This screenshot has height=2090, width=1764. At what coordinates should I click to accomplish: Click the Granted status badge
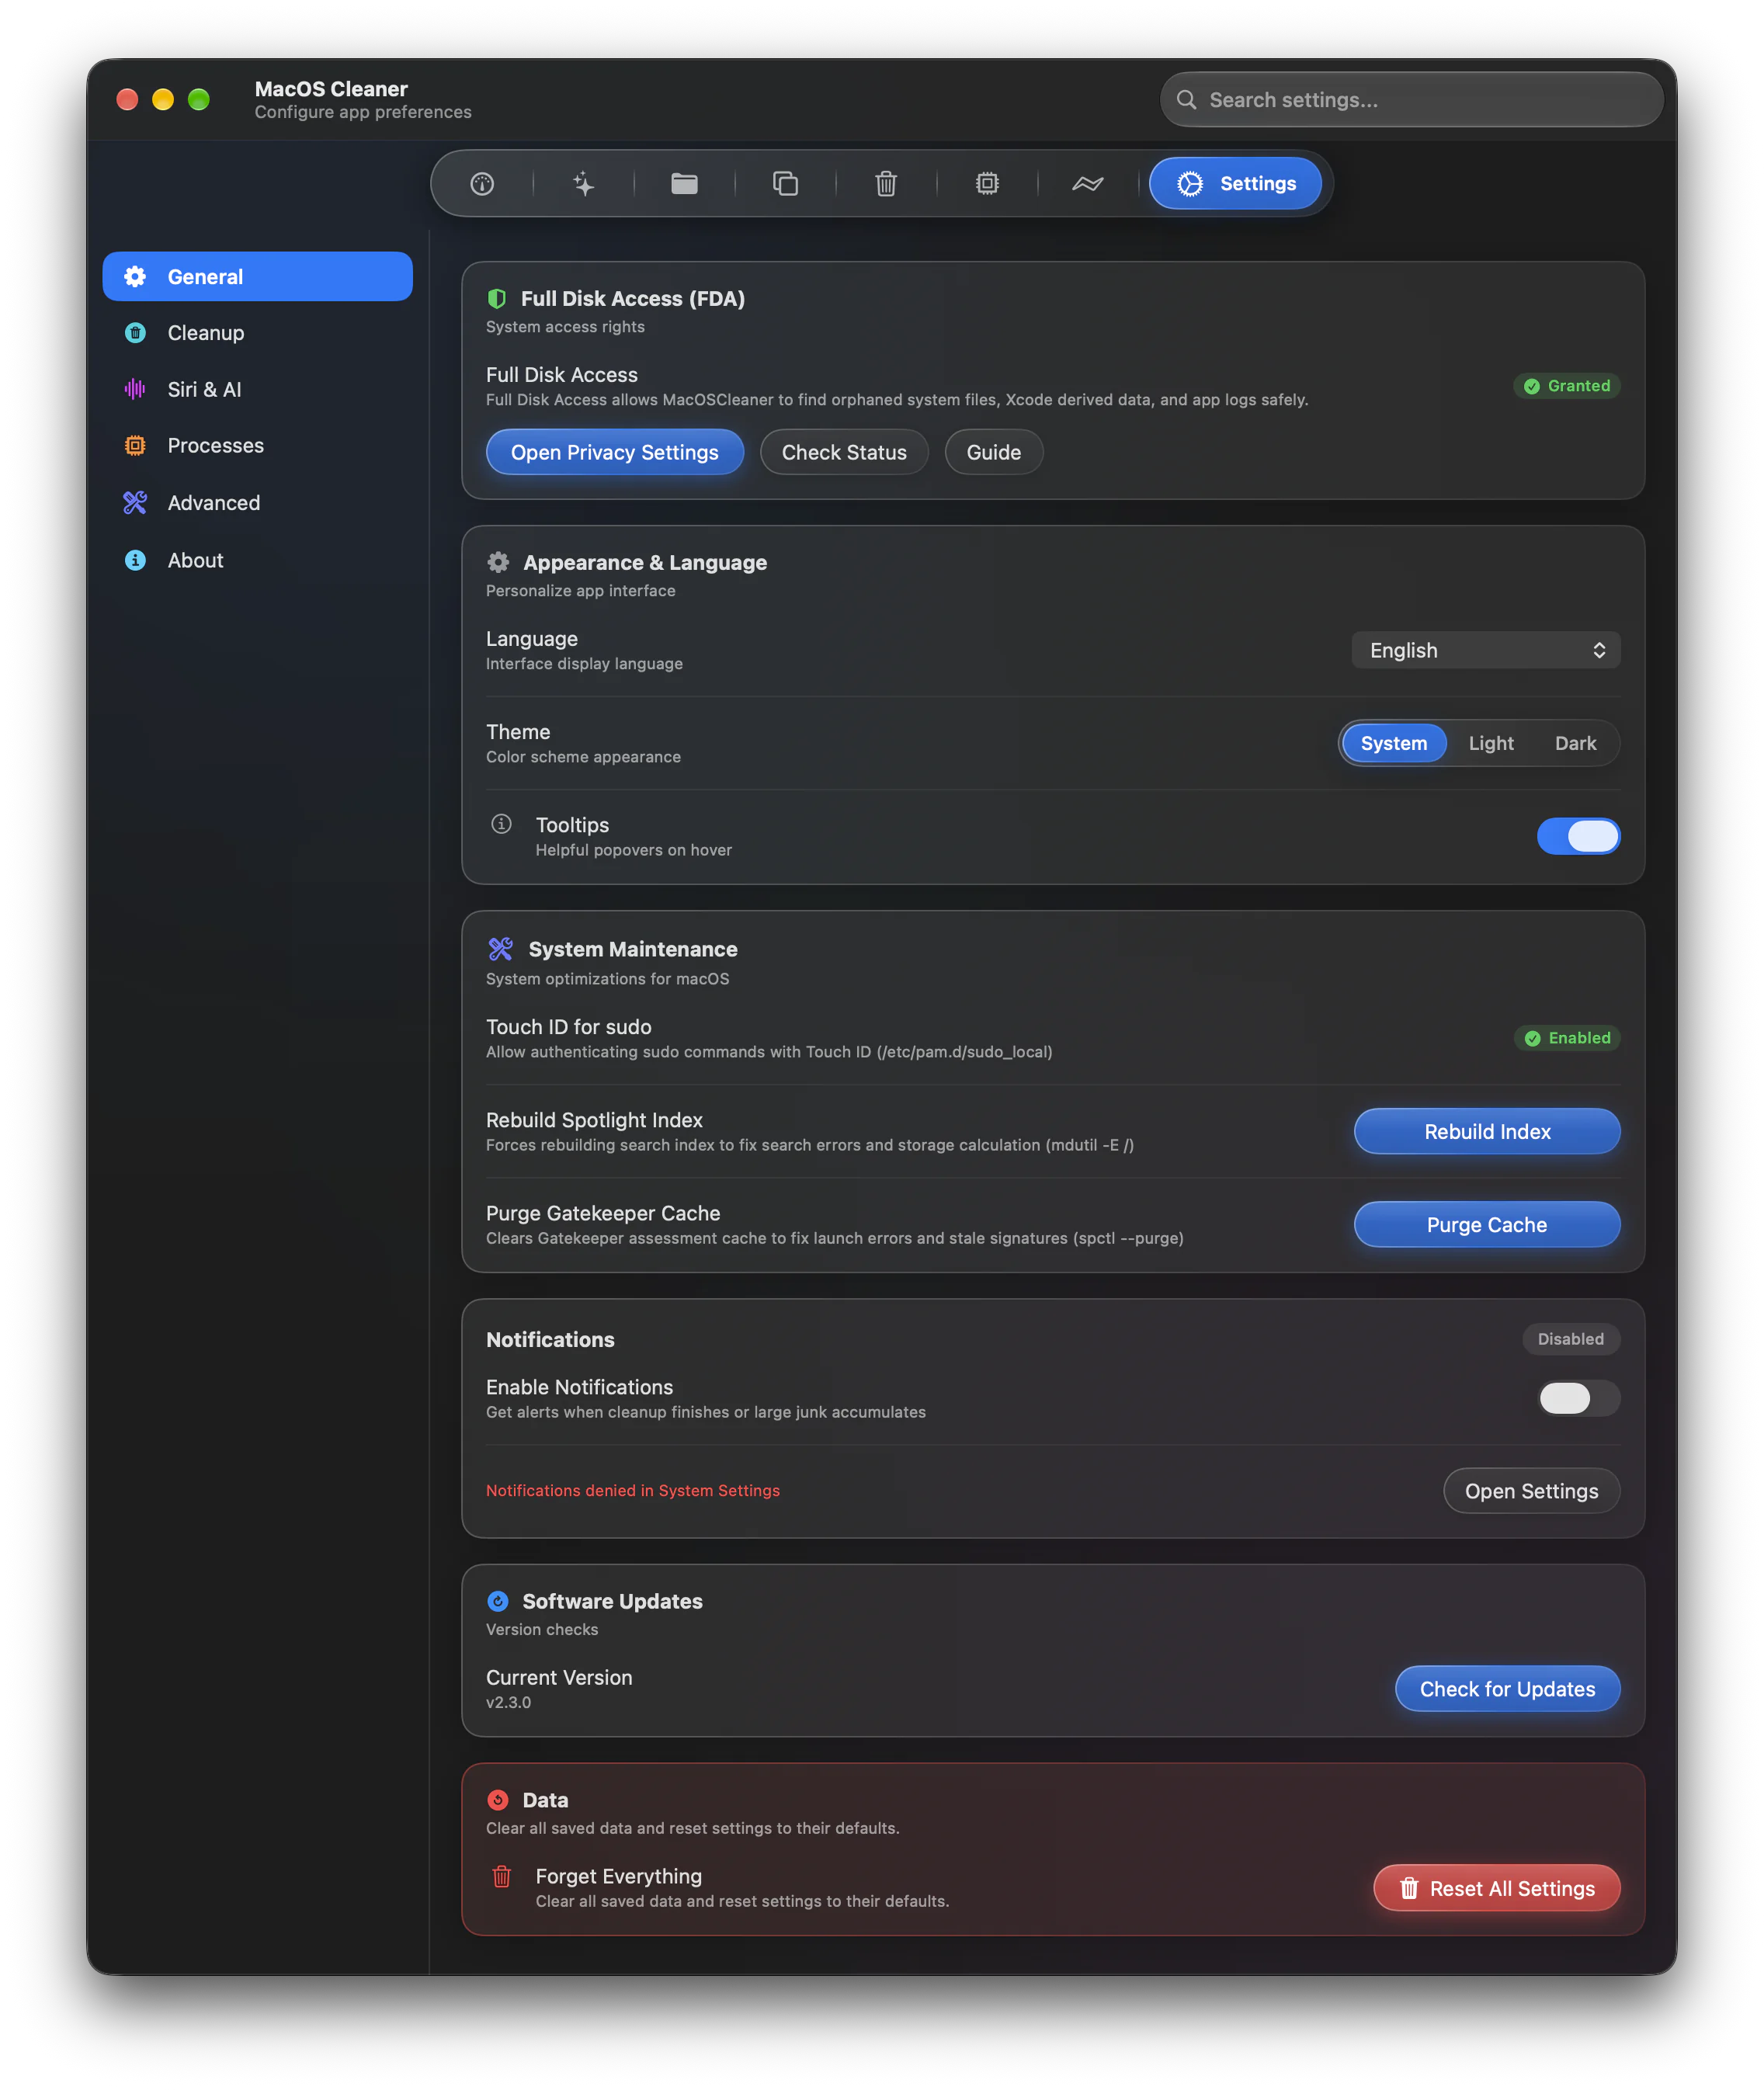pyautogui.click(x=1566, y=386)
